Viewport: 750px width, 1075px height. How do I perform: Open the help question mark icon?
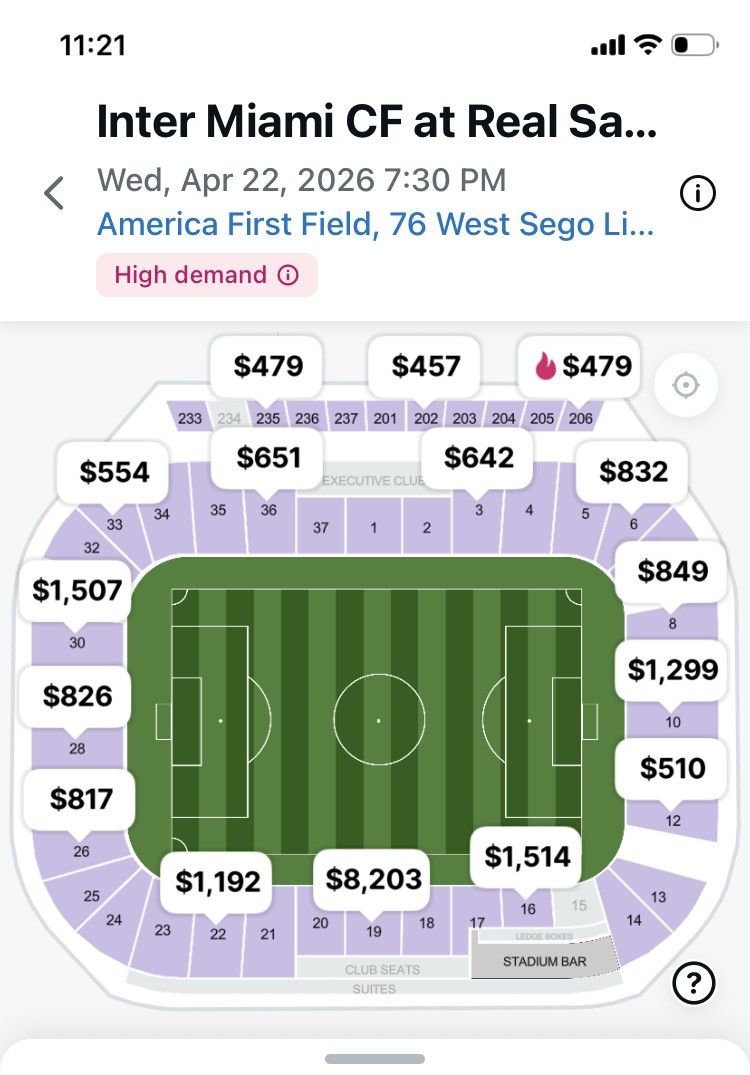[x=694, y=984]
